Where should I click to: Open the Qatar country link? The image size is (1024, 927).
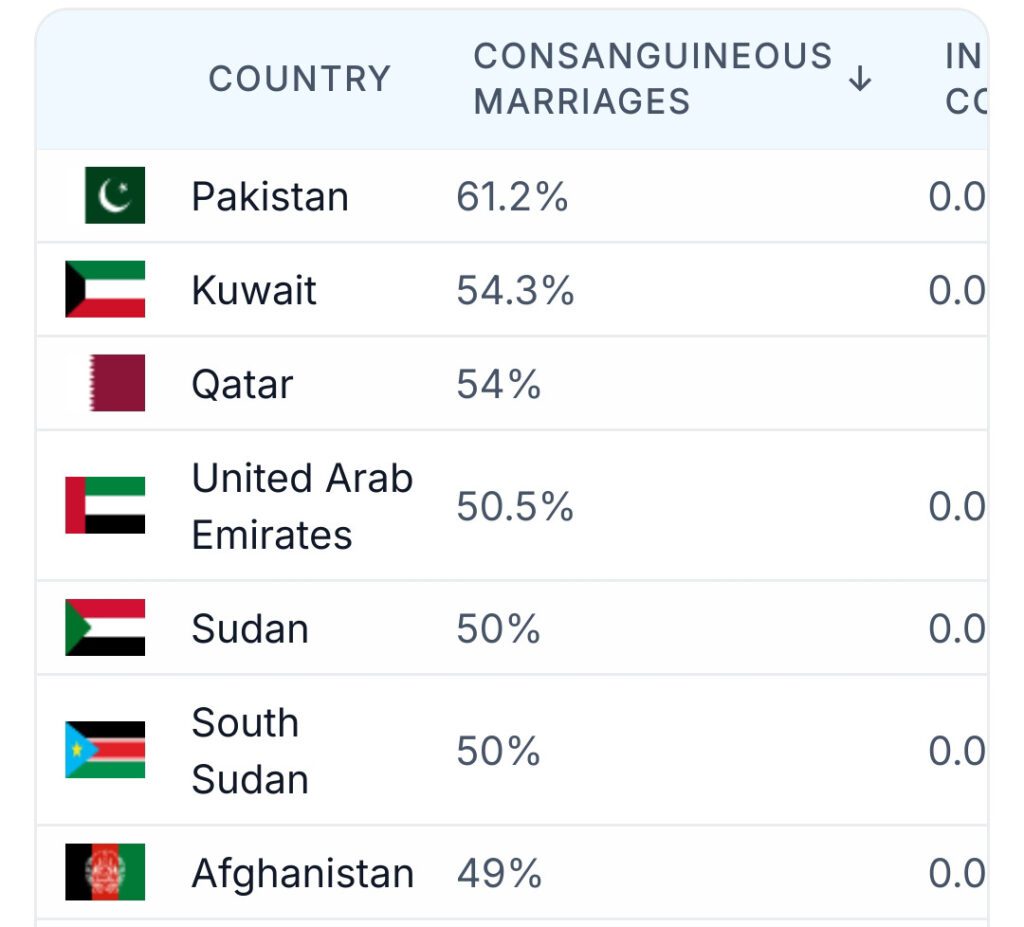pyautogui.click(x=242, y=384)
